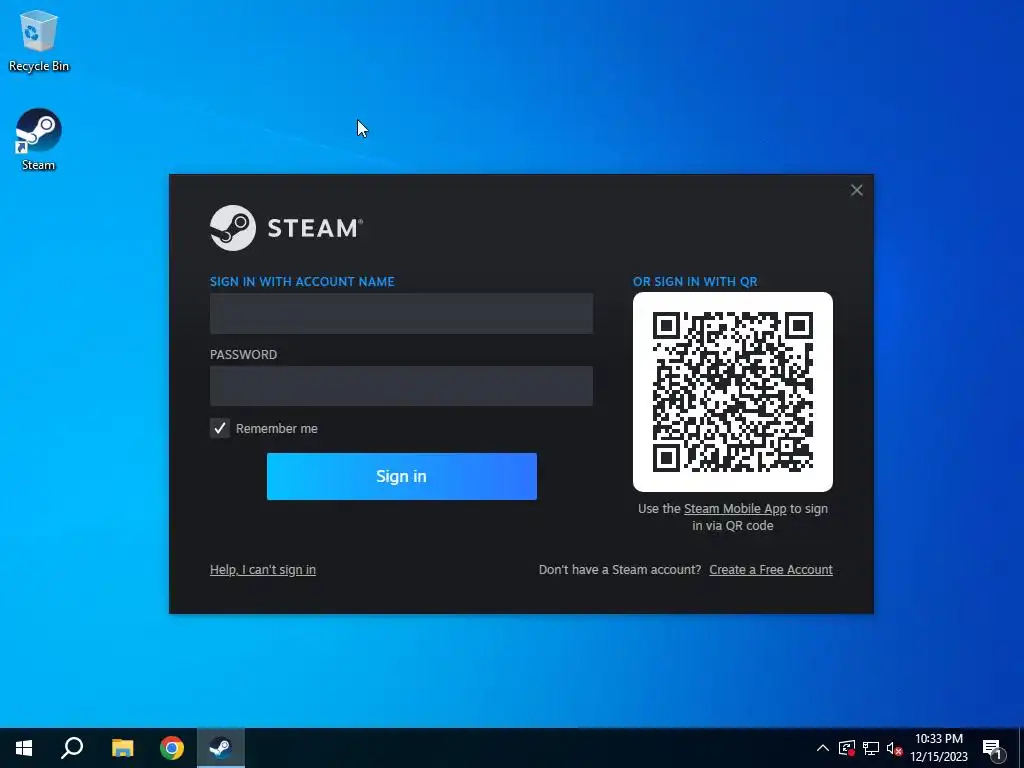Open the notification center icon
The height and width of the screenshot is (768, 1024).
pyautogui.click(x=993, y=748)
